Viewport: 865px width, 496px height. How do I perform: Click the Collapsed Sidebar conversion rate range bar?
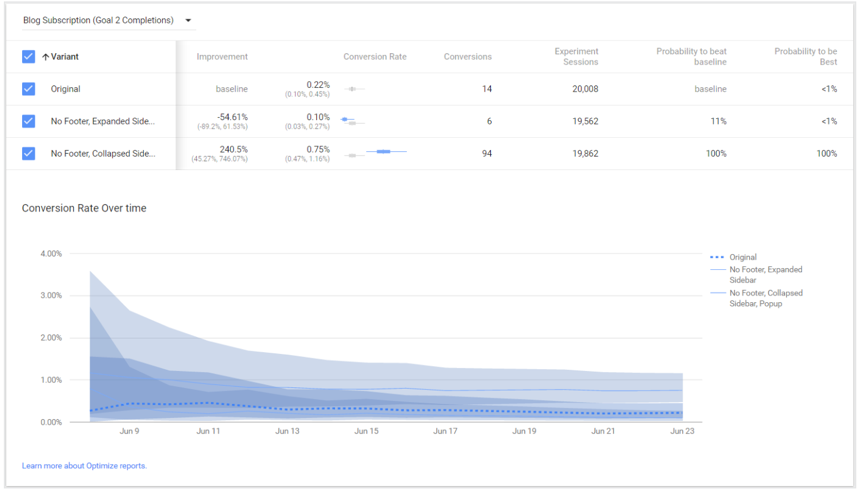pos(383,152)
